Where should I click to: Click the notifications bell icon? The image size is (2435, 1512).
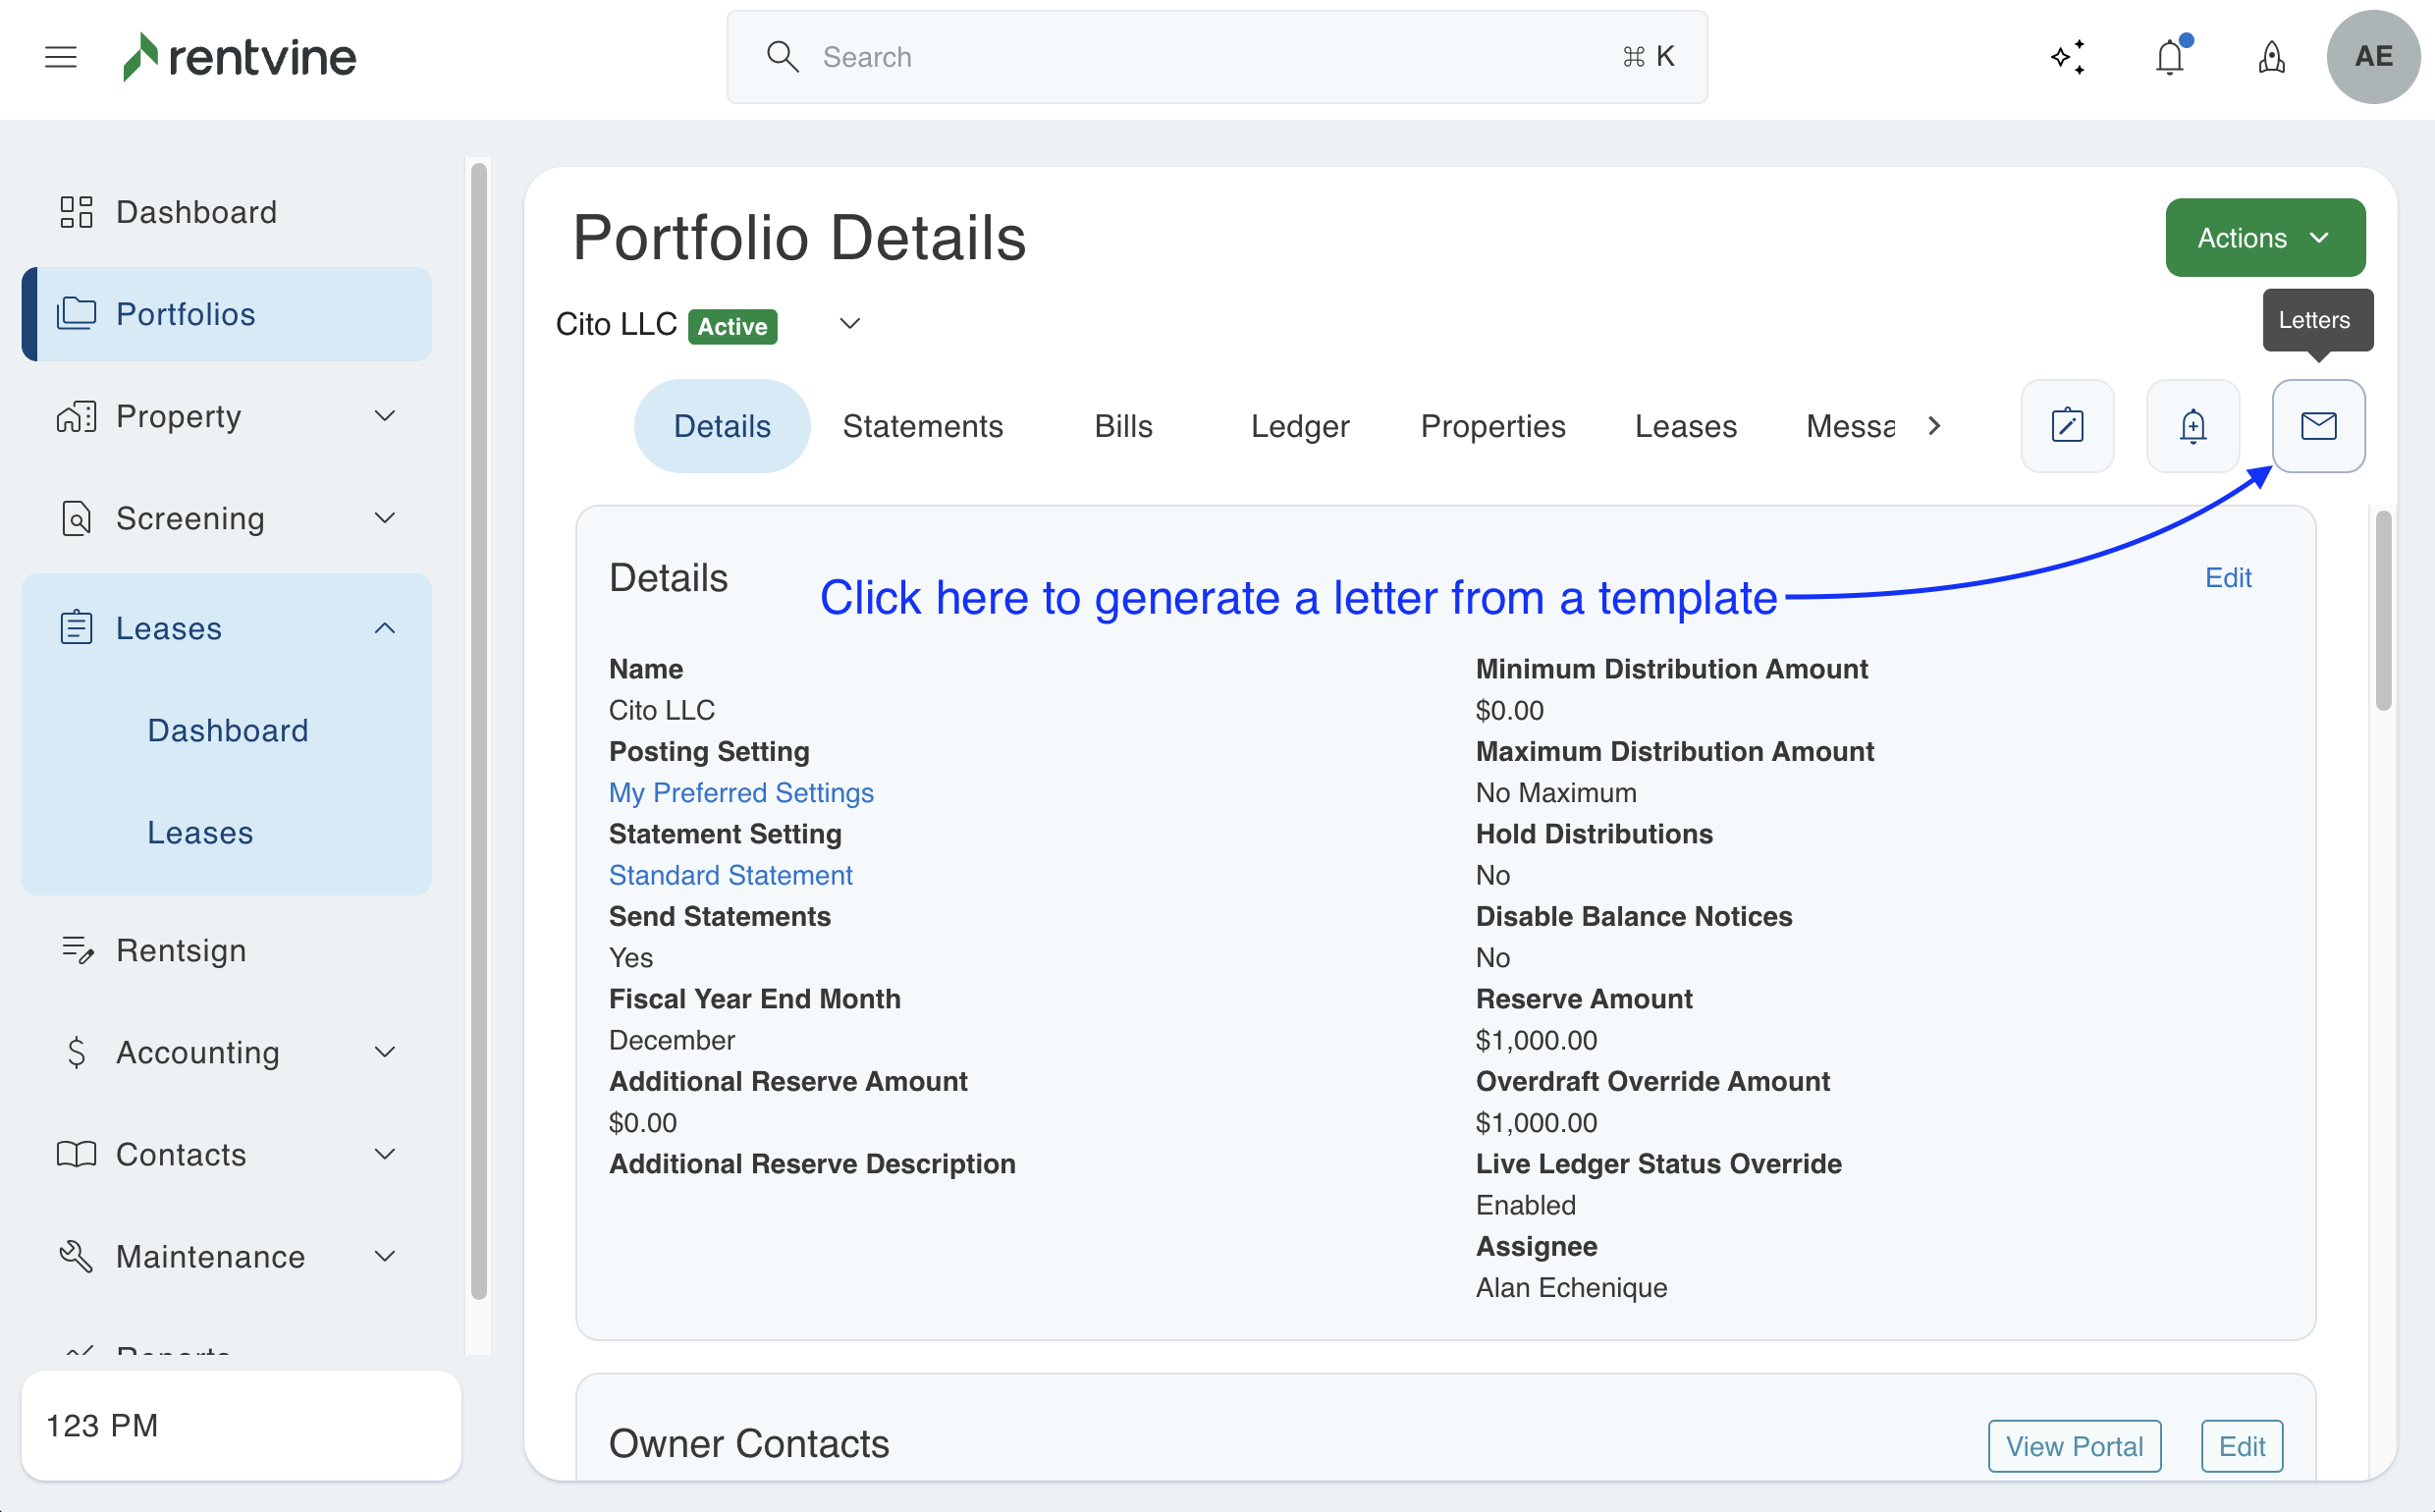2169,57
